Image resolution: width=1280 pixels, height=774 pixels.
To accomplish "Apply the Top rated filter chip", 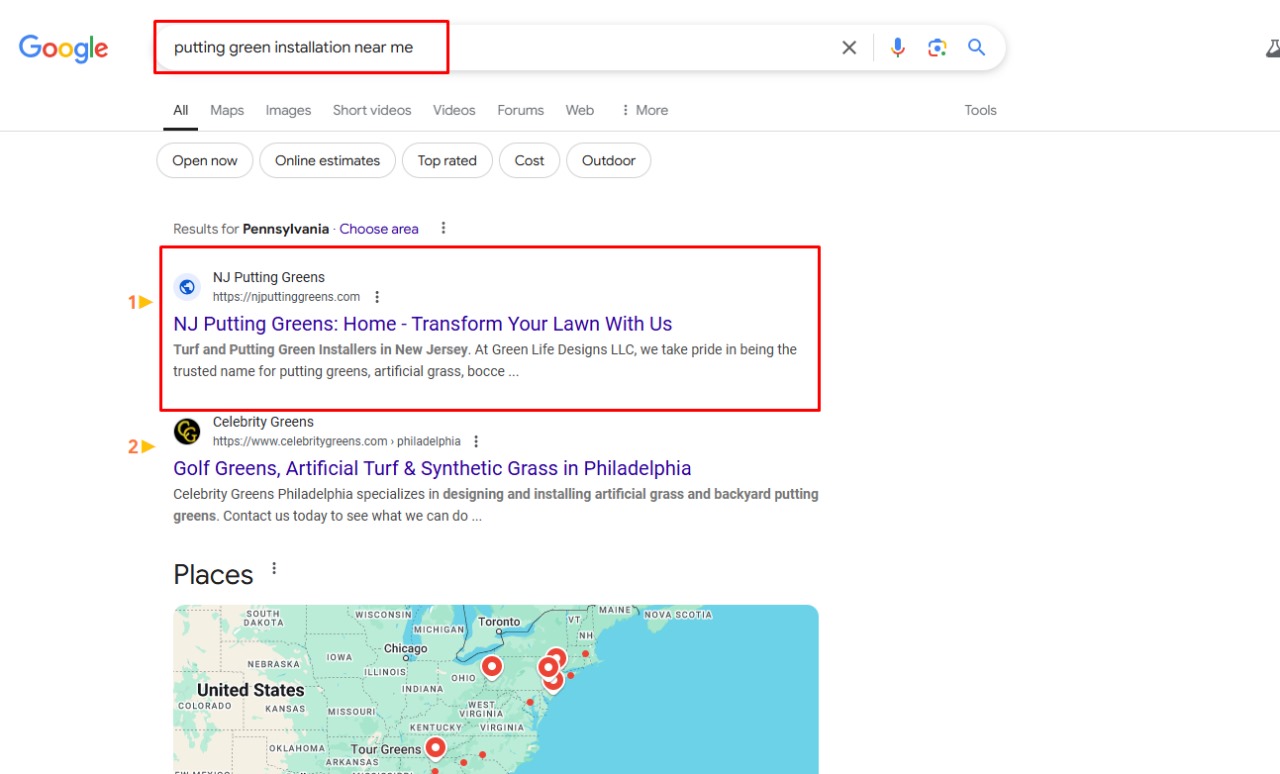I will point(447,160).
